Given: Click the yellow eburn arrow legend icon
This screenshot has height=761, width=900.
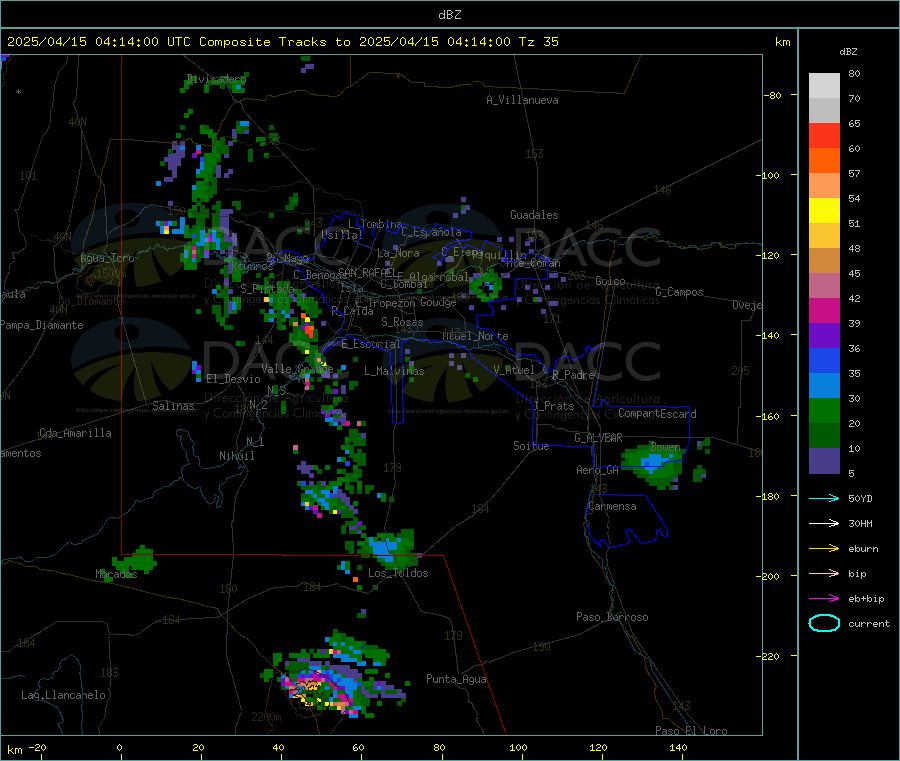Looking at the screenshot, I should point(824,548).
